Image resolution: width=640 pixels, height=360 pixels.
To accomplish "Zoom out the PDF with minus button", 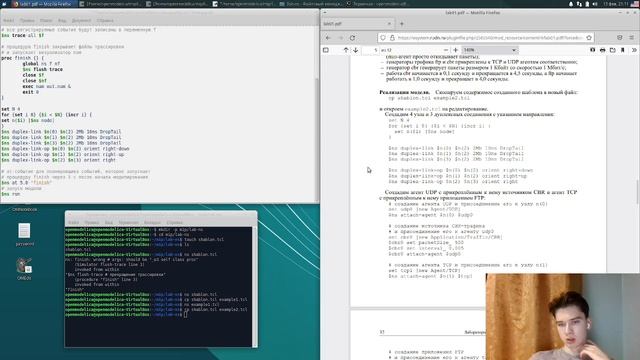I will [446, 50].
